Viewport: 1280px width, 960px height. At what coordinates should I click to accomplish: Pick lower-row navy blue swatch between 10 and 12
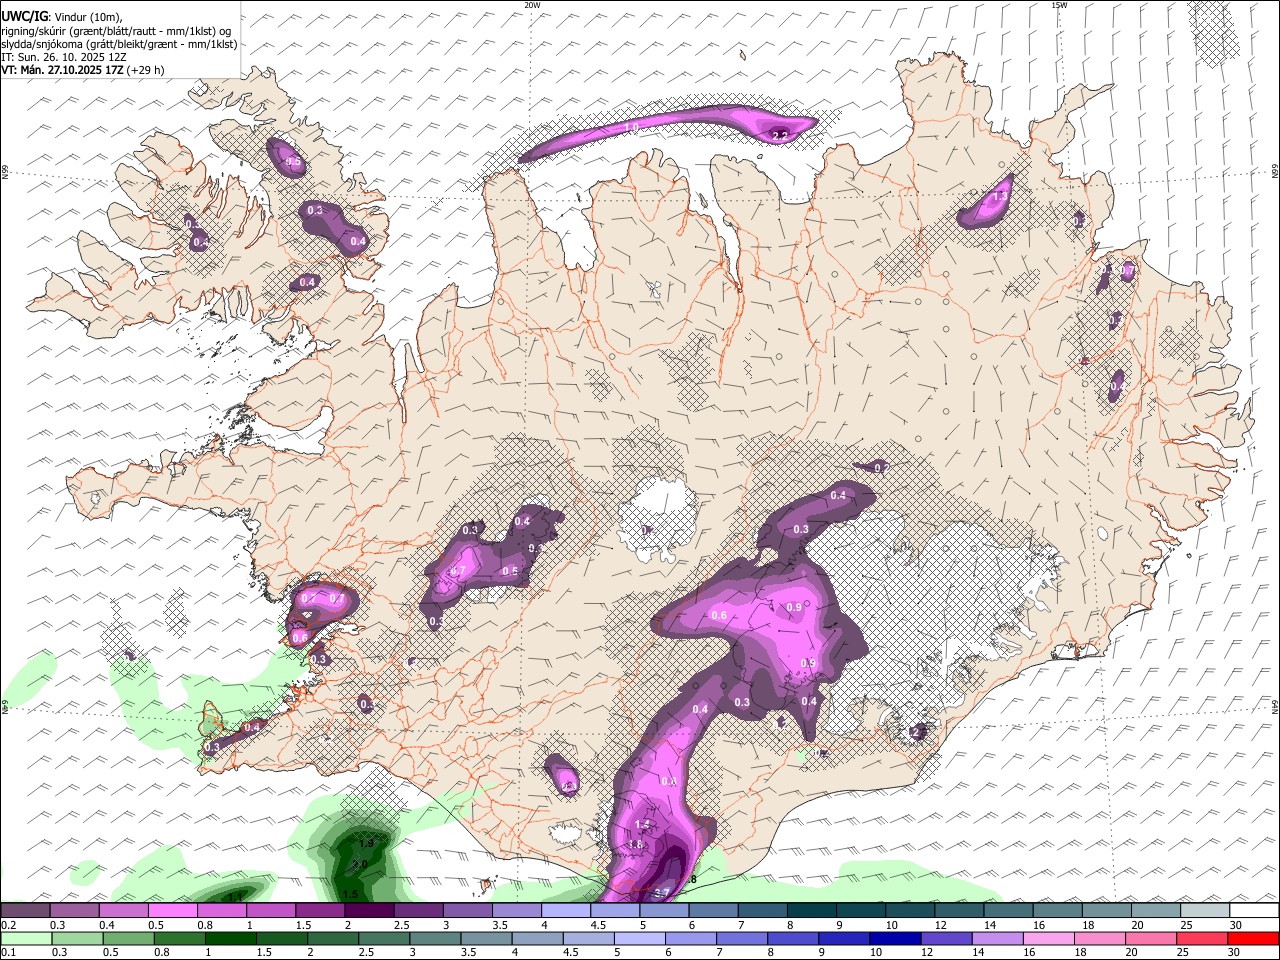pos(894,938)
